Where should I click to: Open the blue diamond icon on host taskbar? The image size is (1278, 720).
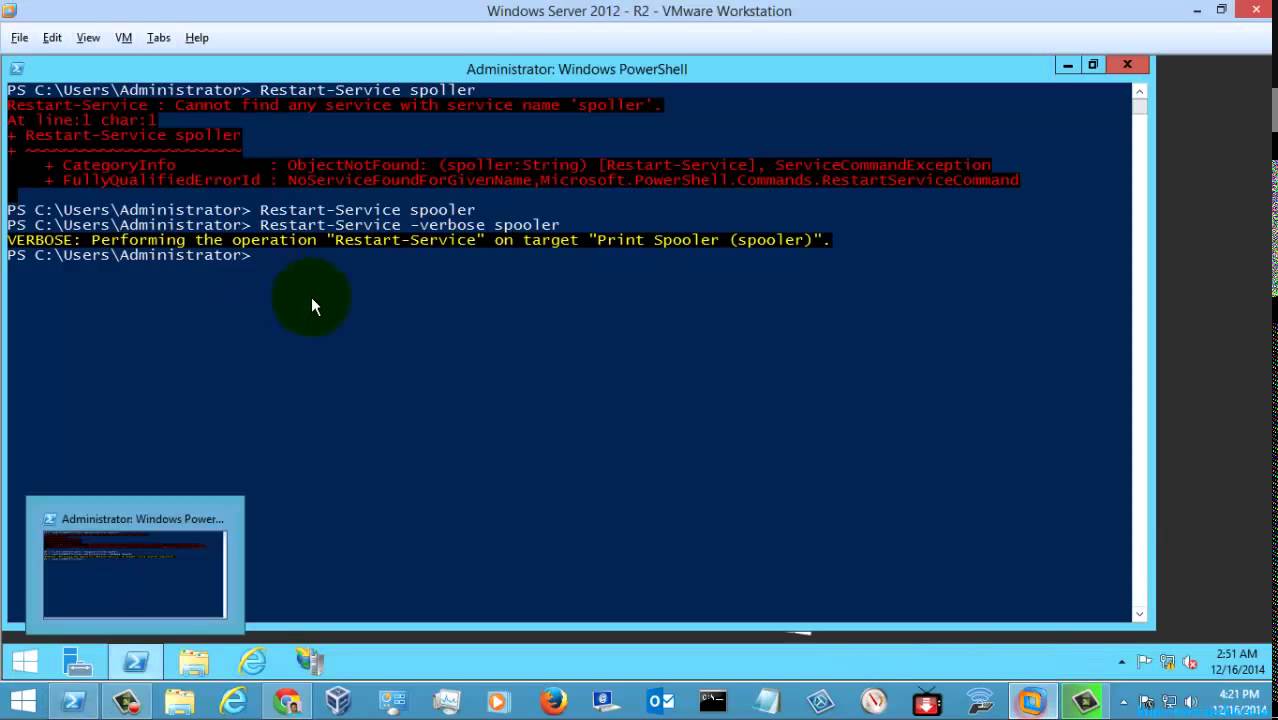click(820, 702)
